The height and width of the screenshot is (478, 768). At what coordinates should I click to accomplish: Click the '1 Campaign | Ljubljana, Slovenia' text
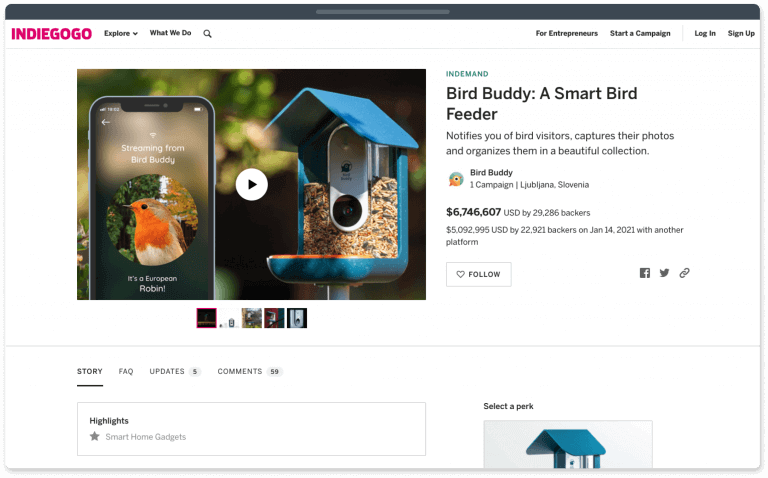coord(529,185)
